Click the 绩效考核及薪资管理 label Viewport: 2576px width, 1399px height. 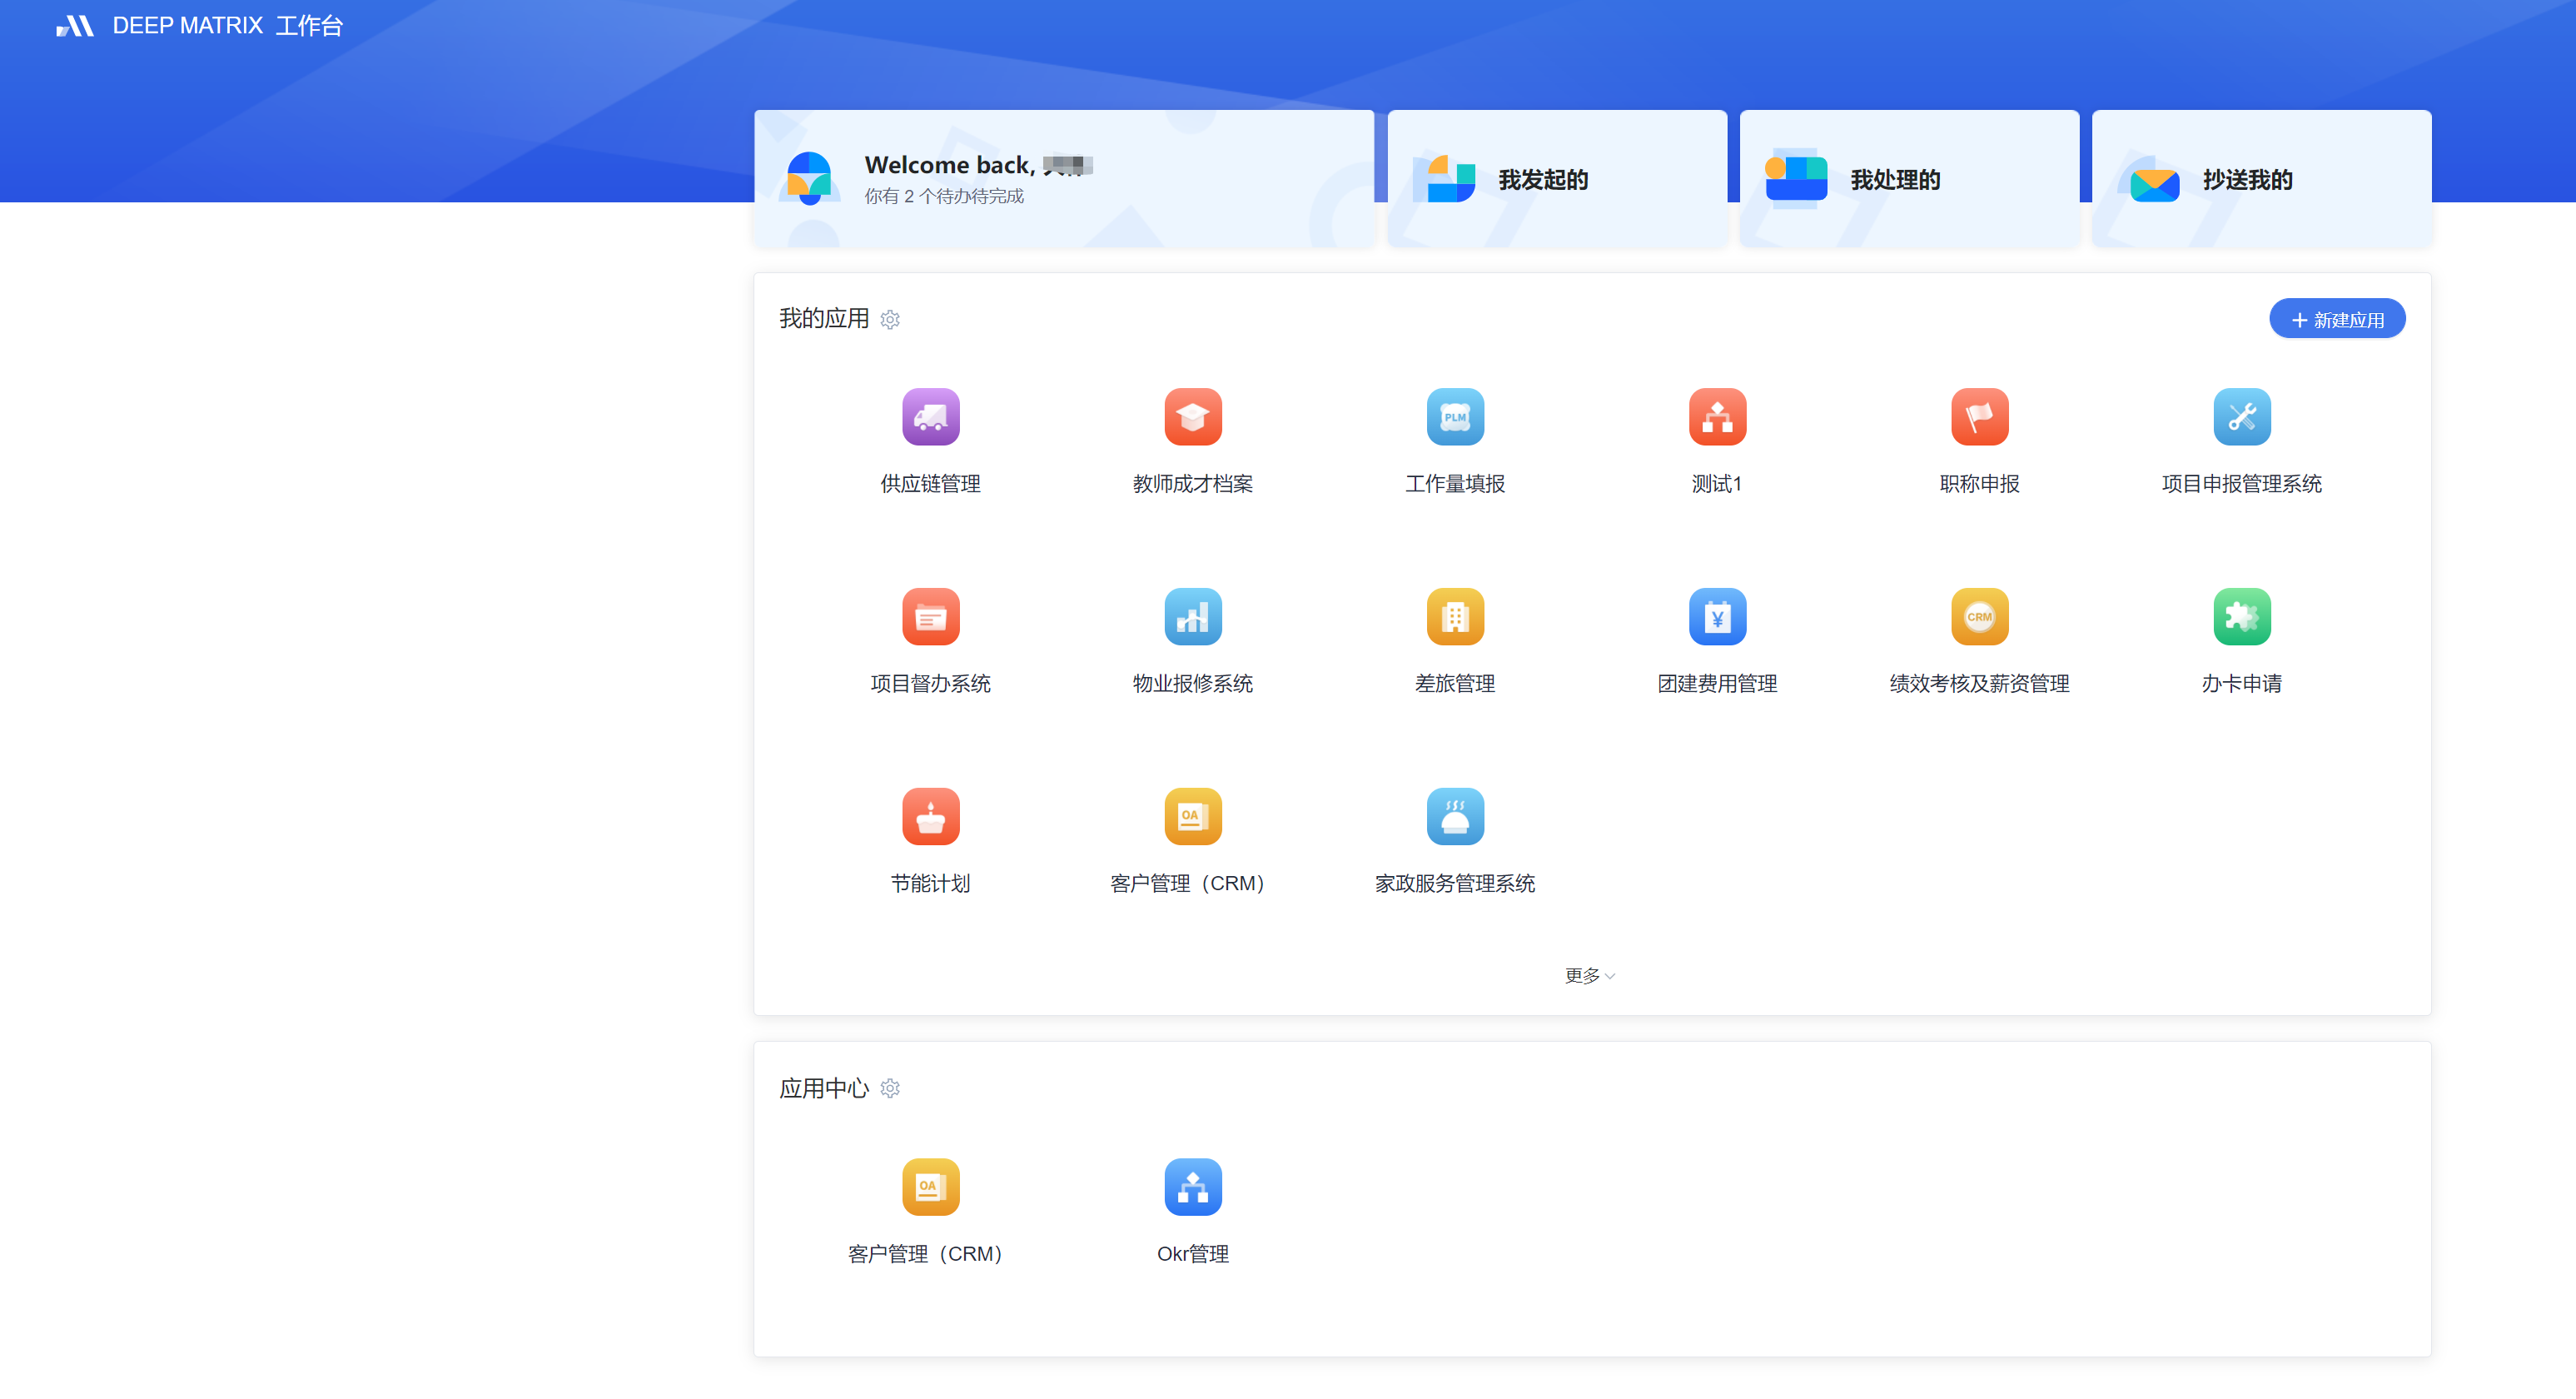tap(1979, 684)
